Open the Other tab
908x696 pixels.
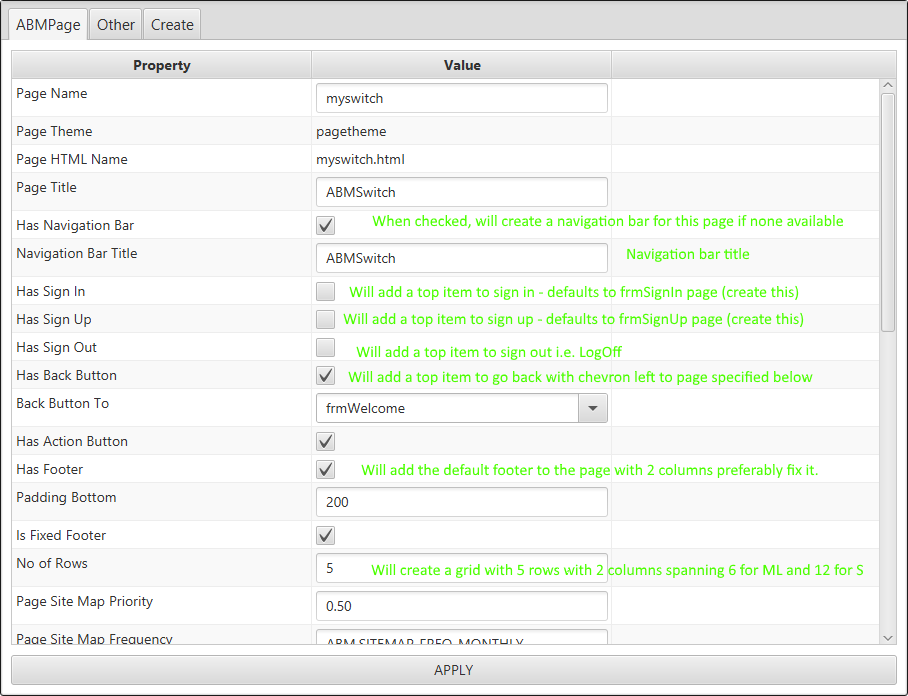[116, 25]
